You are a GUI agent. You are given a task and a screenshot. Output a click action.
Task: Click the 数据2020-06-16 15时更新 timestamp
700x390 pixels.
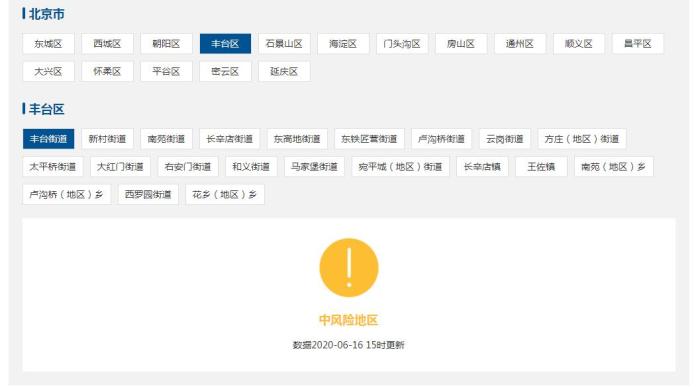point(349,345)
